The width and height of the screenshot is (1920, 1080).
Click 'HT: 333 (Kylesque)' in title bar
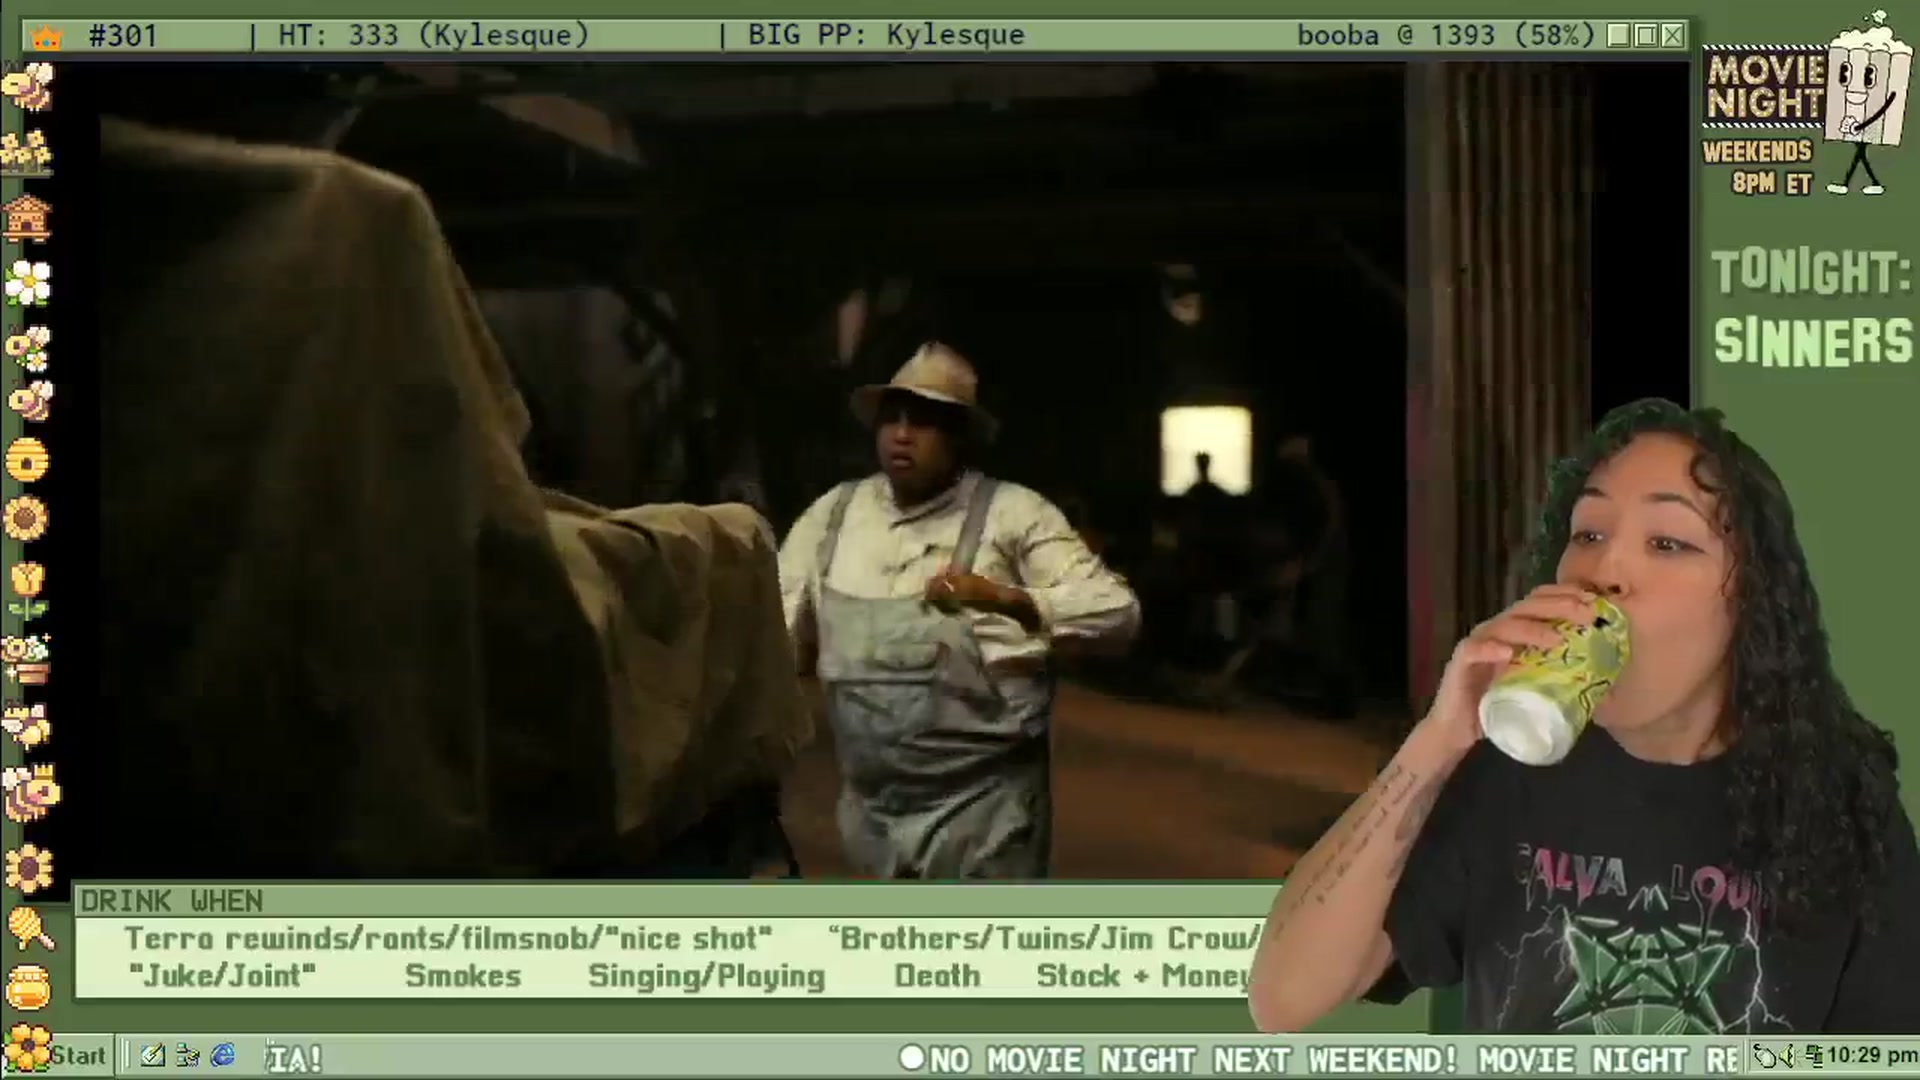pyautogui.click(x=433, y=36)
